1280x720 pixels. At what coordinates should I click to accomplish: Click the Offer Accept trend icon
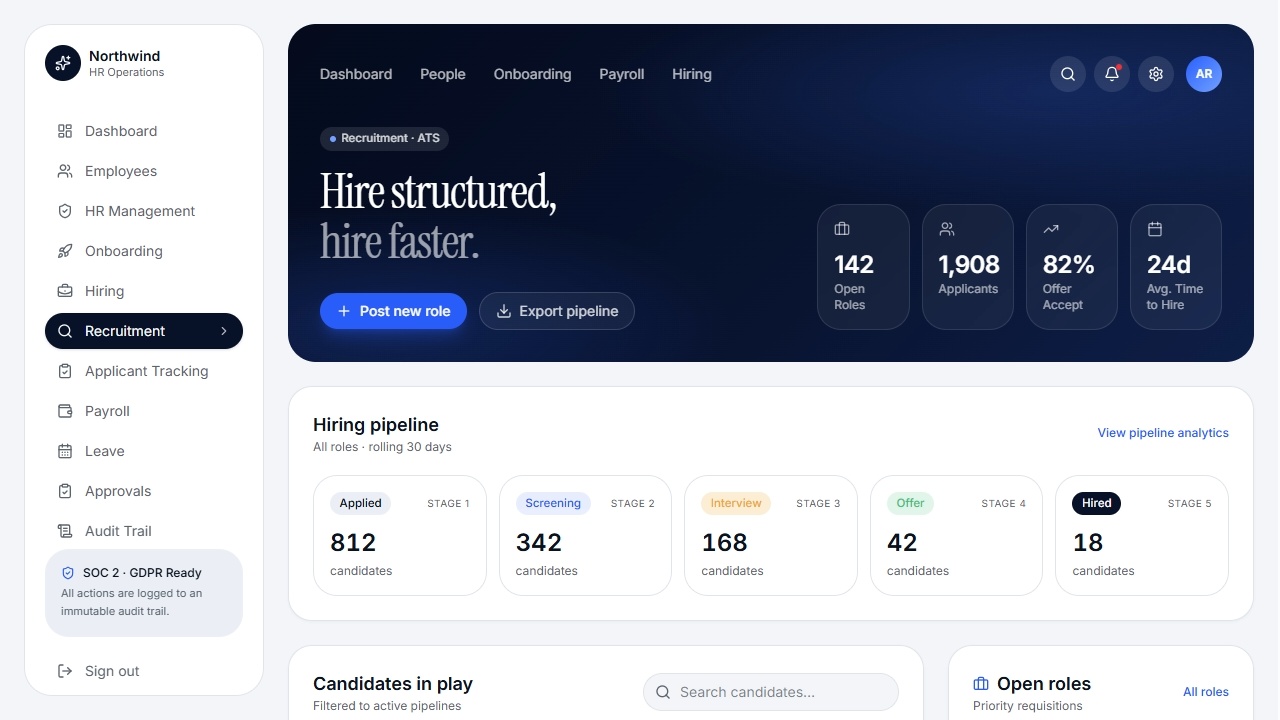click(1050, 229)
